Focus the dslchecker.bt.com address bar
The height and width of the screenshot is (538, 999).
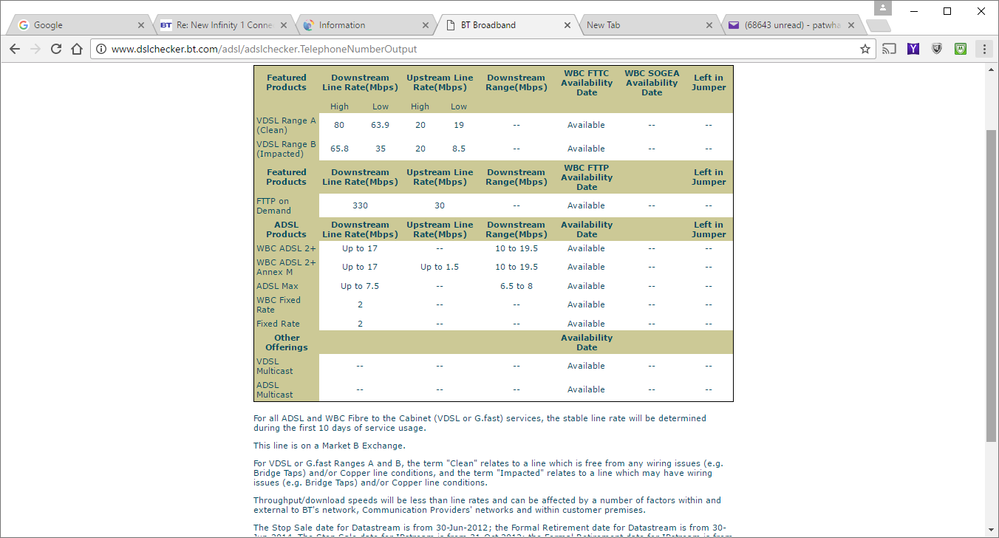[484, 49]
